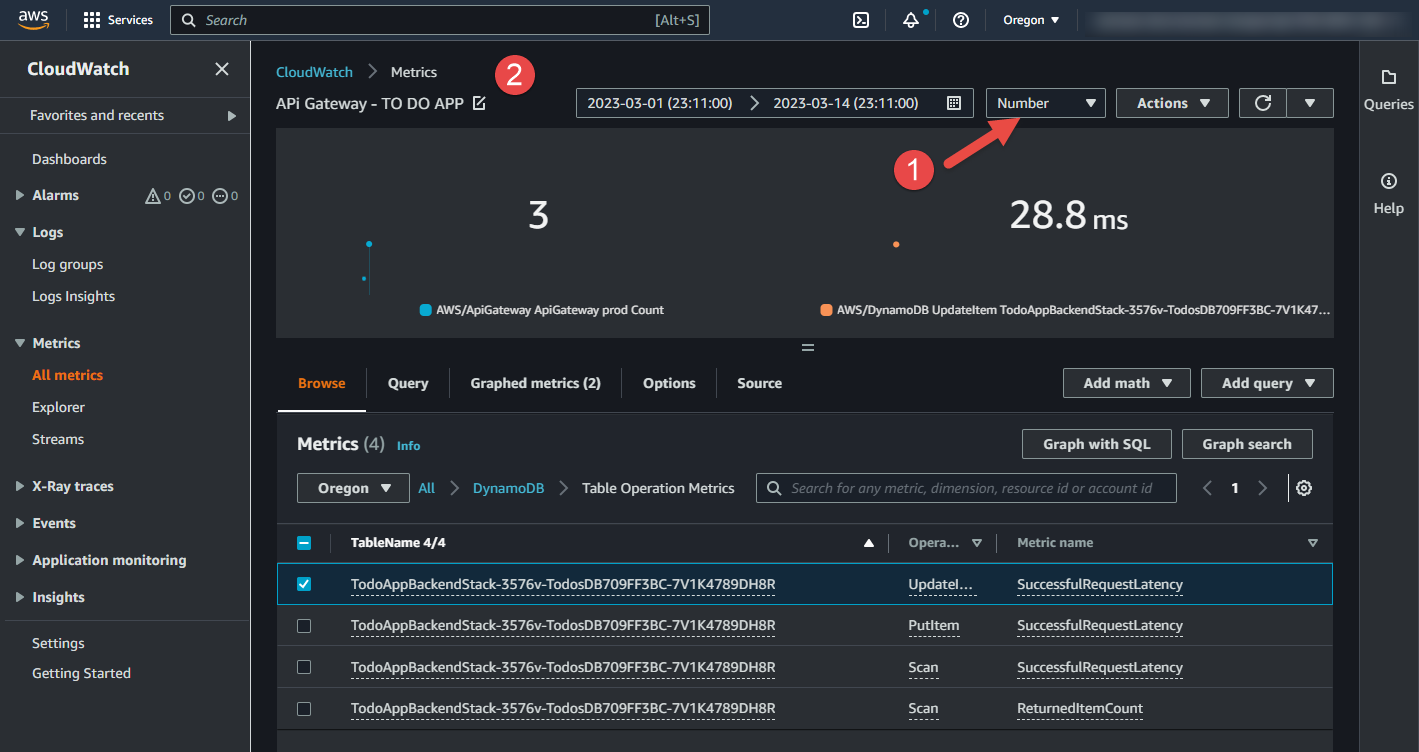This screenshot has width=1419, height=752.
Task: Close the CloudWatch navigation panel
Action: [222, 69]
